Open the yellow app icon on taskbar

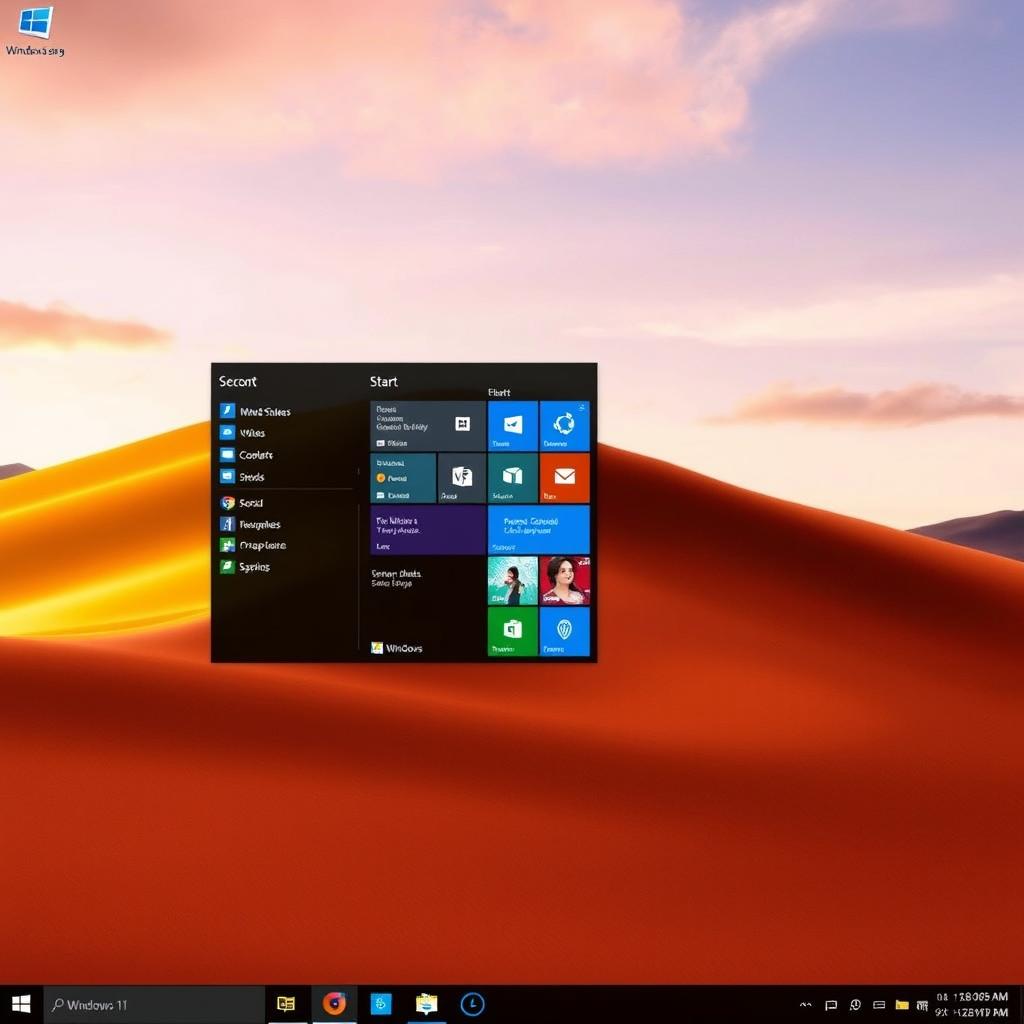click(x=287, y=1004)
